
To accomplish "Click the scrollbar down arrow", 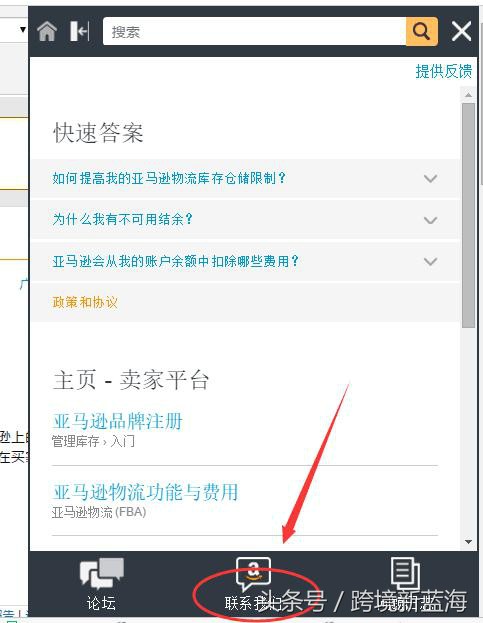I will [x=468, y=542].
